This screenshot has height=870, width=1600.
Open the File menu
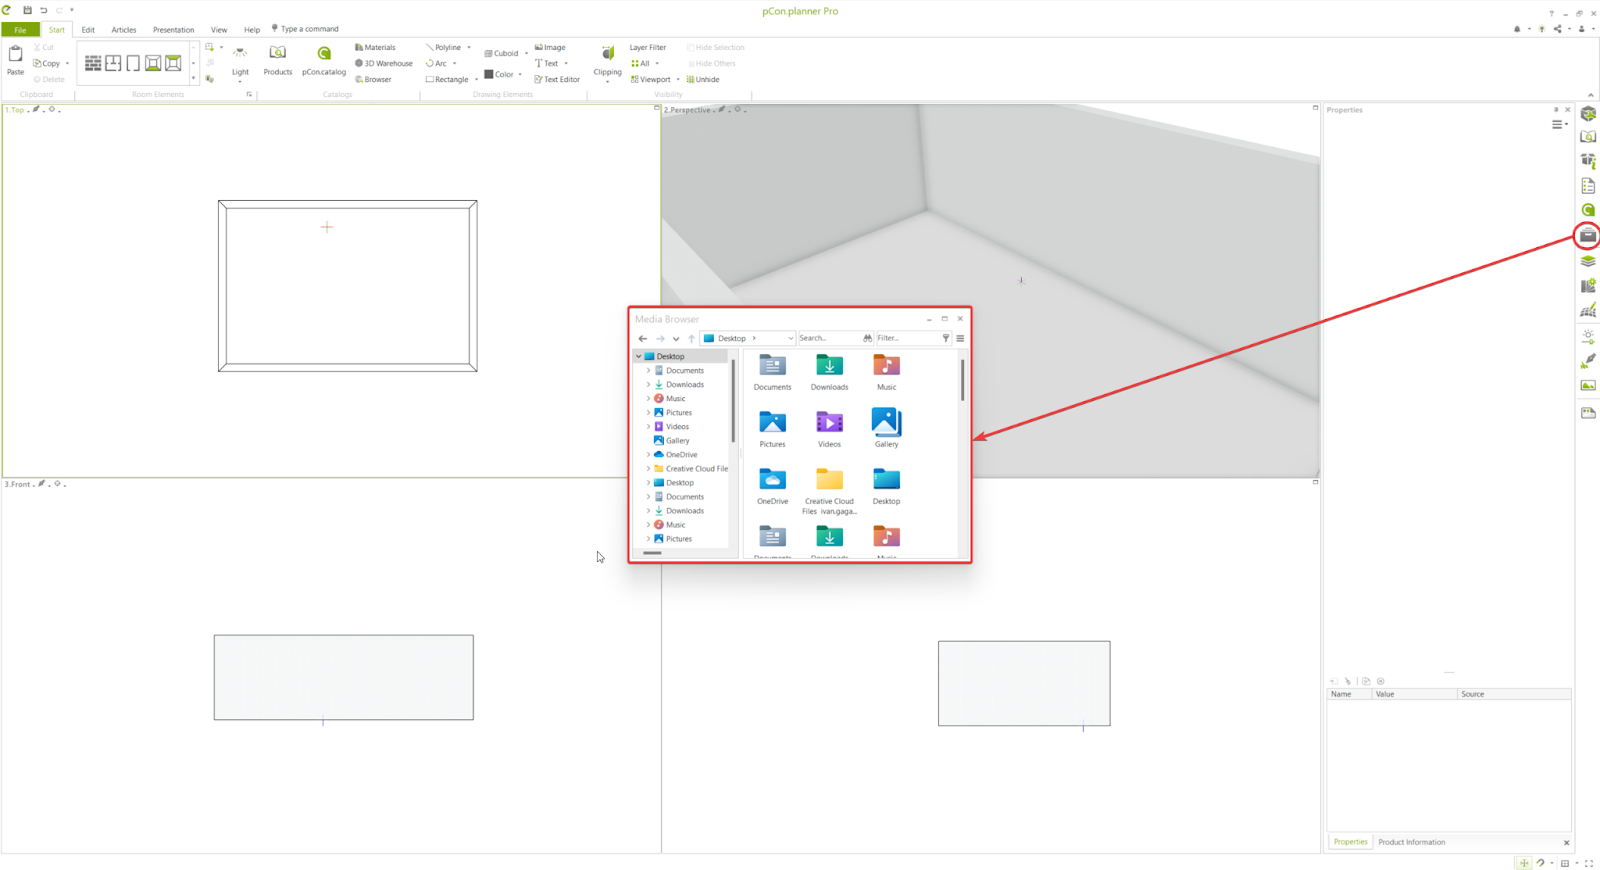(20, 30)
